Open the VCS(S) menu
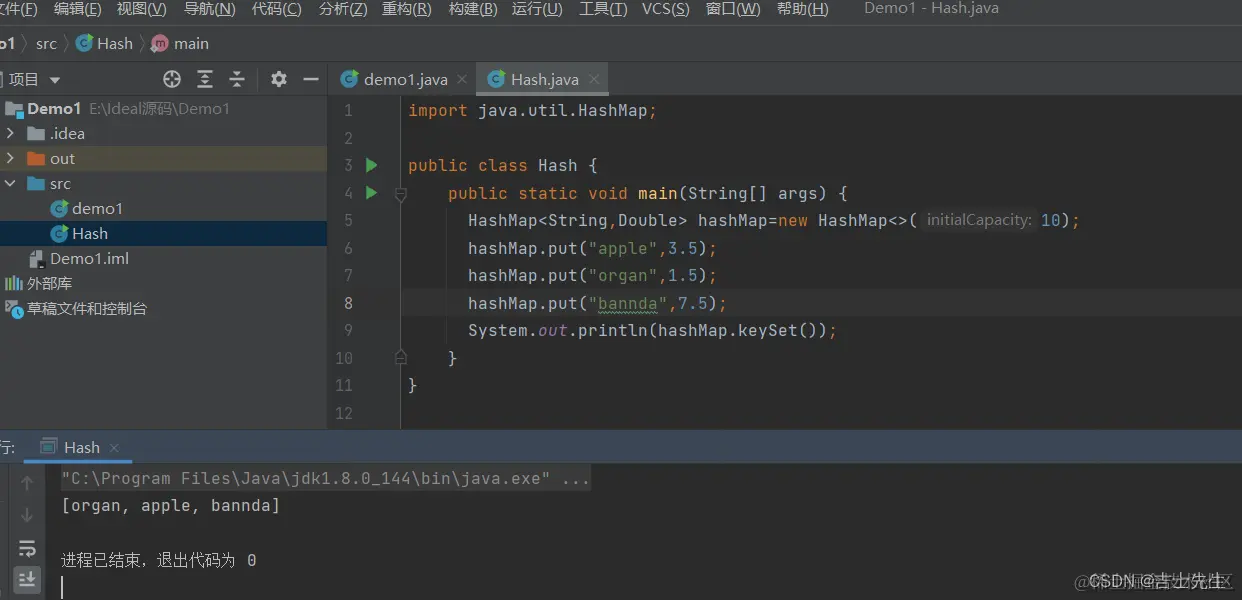The width and height of the screenshot is (1242, 600). point(665,9)
